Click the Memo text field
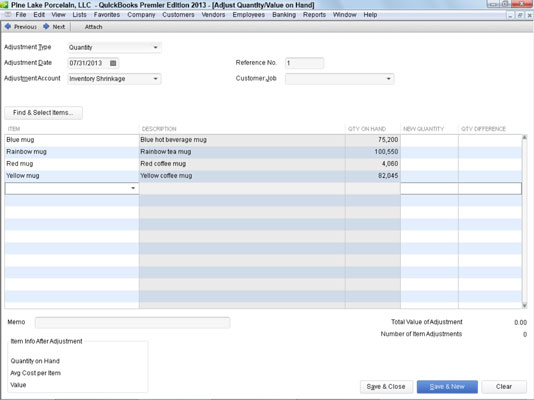 coord(132,322)
